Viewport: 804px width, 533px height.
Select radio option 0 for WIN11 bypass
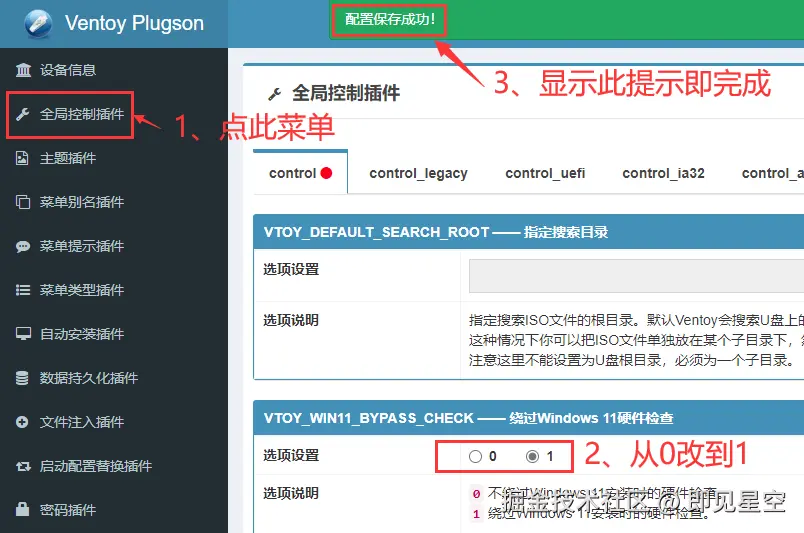[475, 456]
